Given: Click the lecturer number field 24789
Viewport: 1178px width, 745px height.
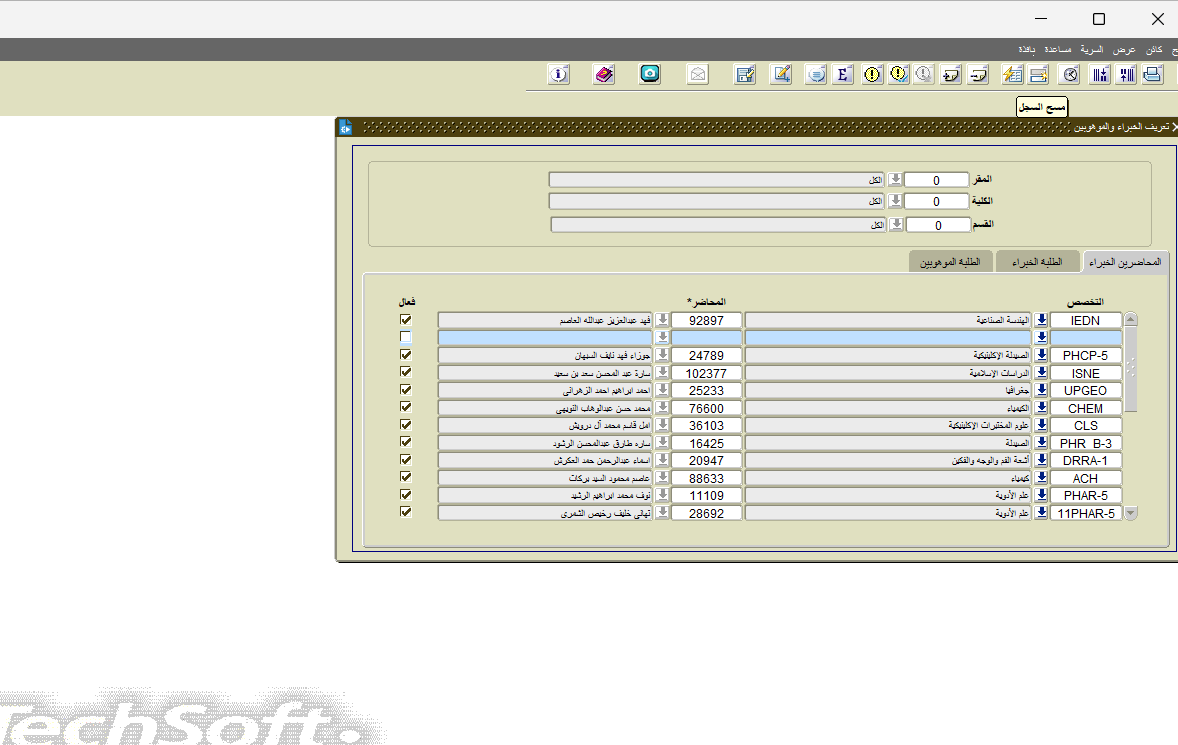Looking at the screenshot, I should (706, 355).
